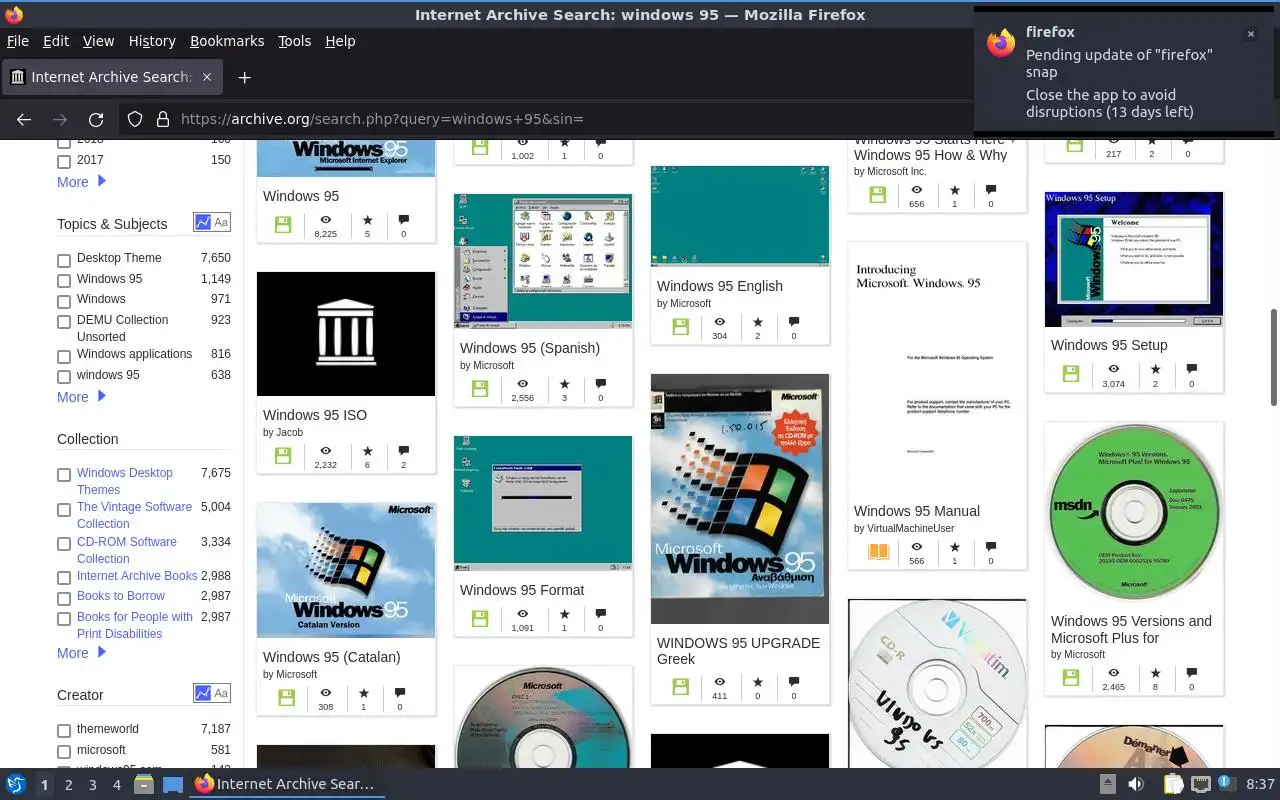Open the WINDOWS 95 UPGRADE Greek cover thumbnail
Image resolution: width=1280 pixels, height=800 pixels.
740,499
